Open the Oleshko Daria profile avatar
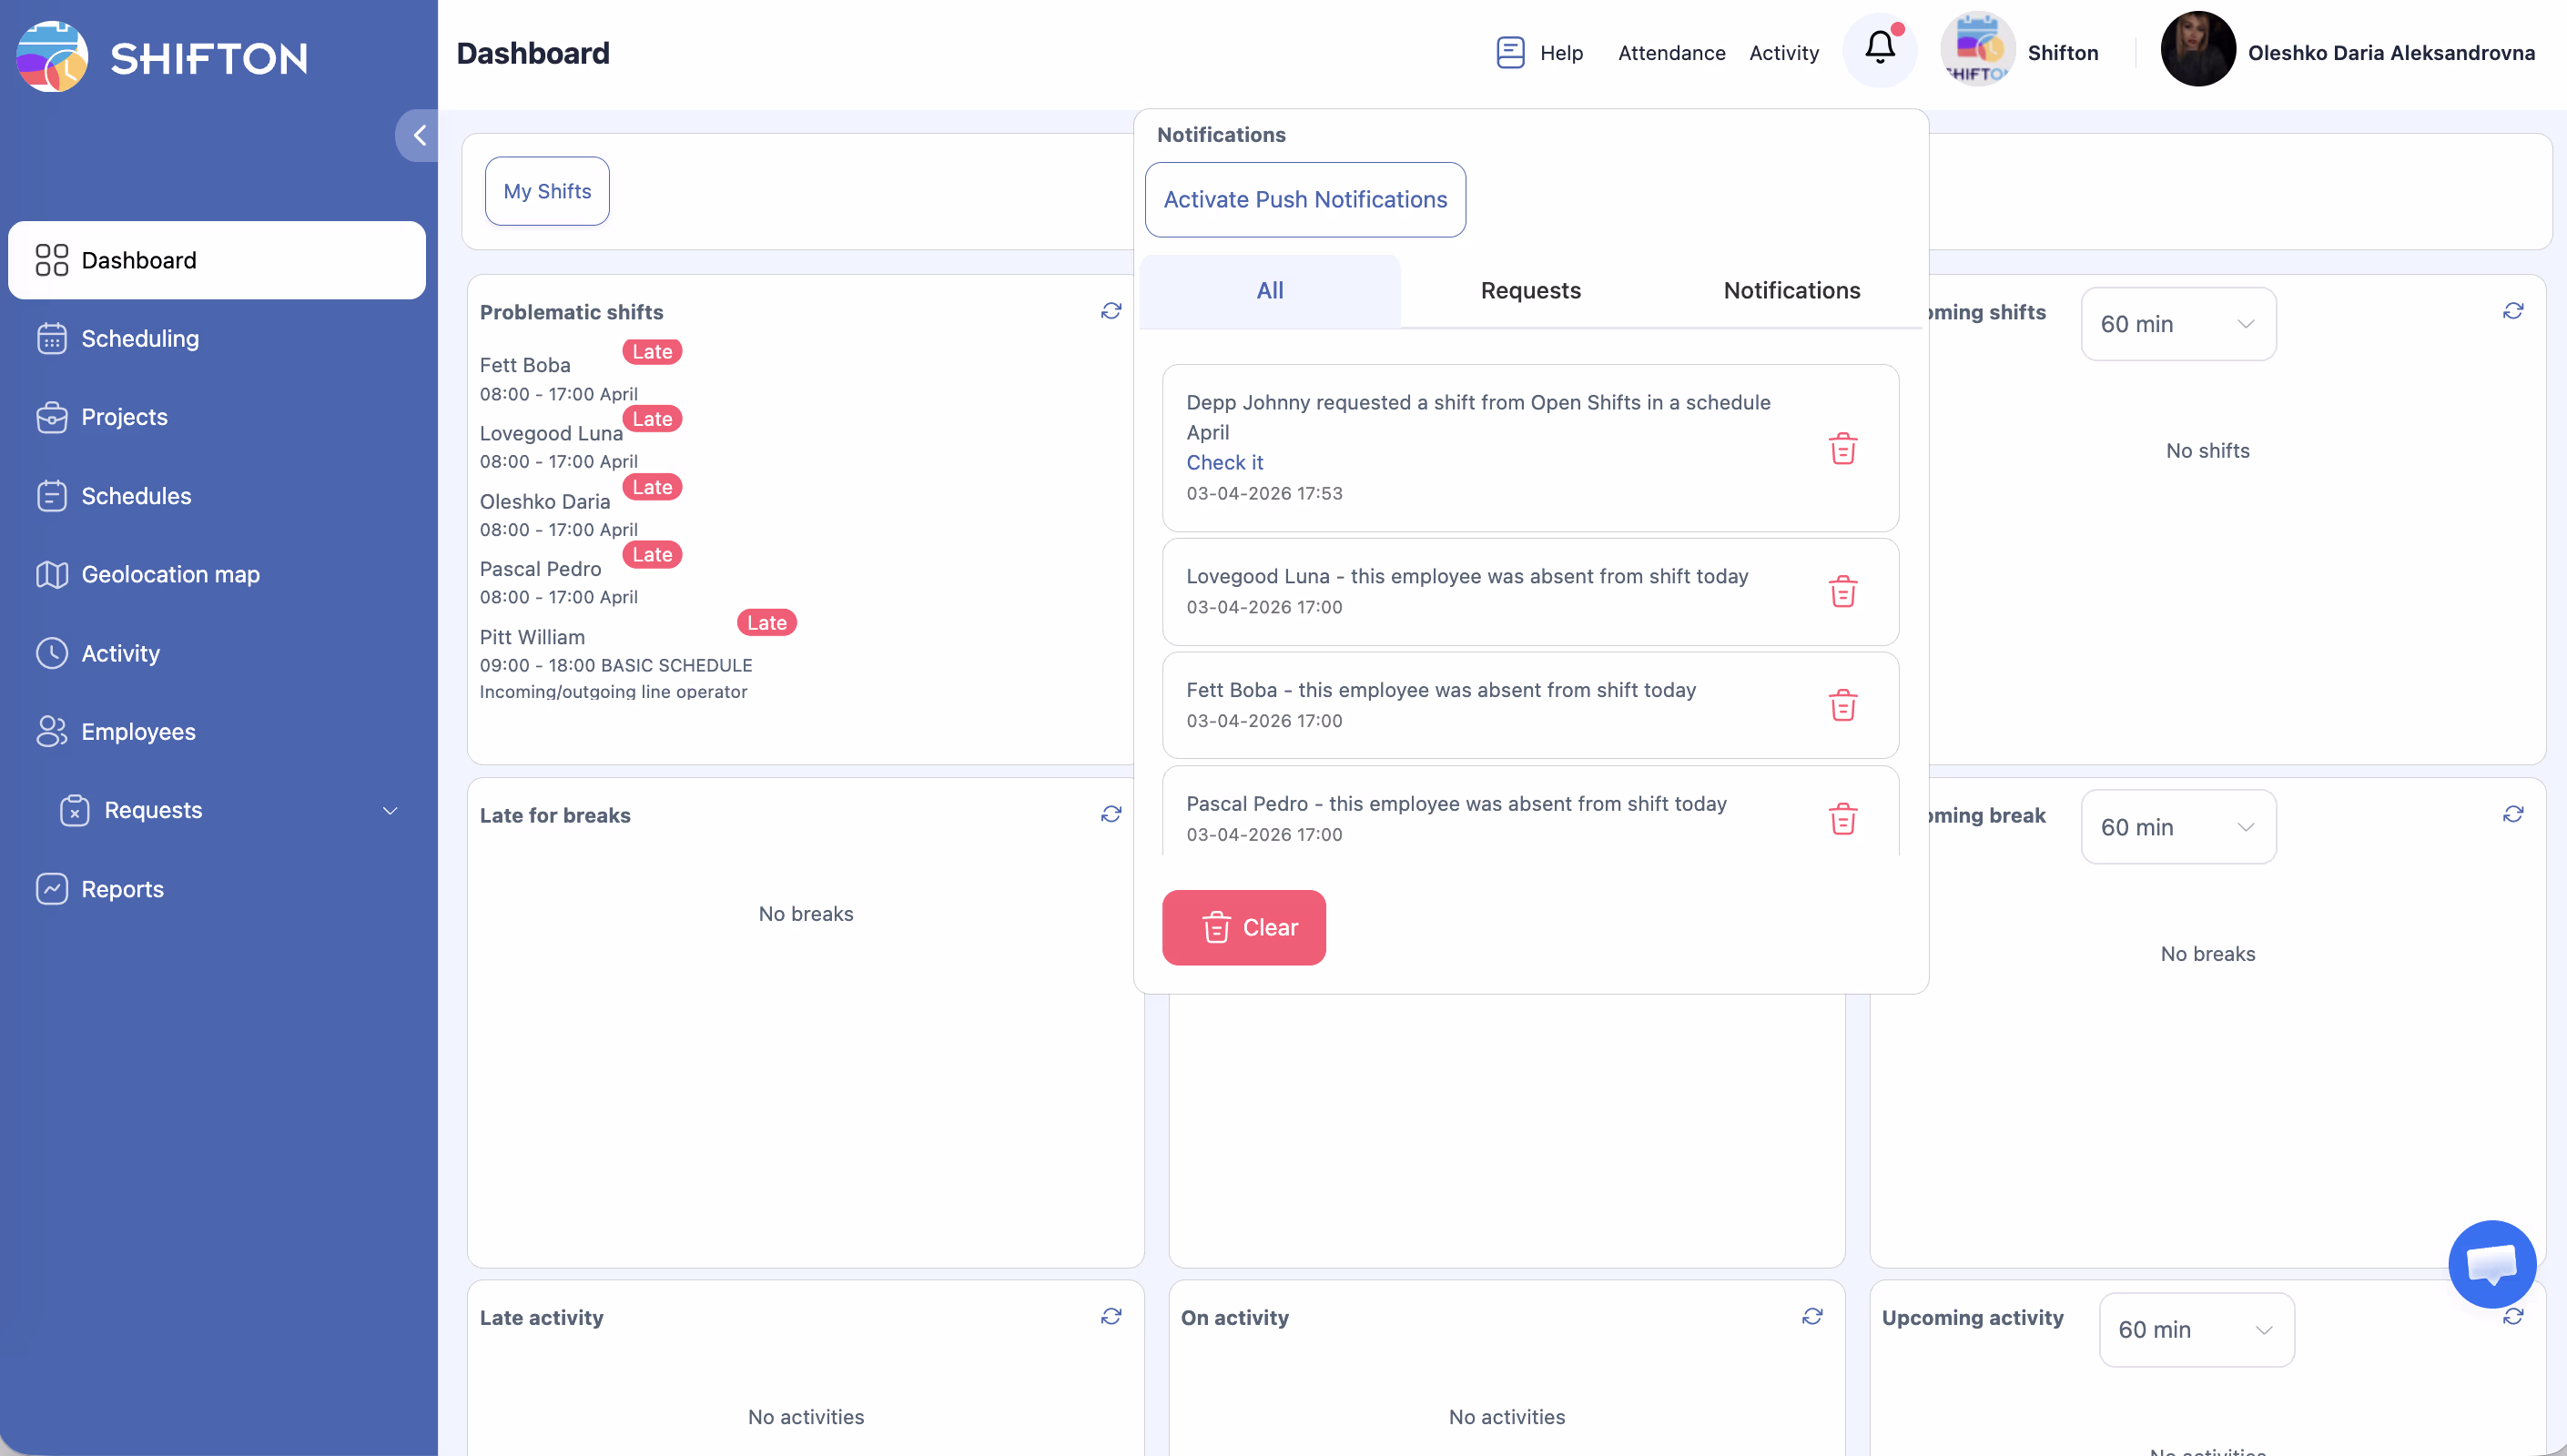Image resolution: width=2567 pixels, height=1456 pixels. pos(2197,50)
